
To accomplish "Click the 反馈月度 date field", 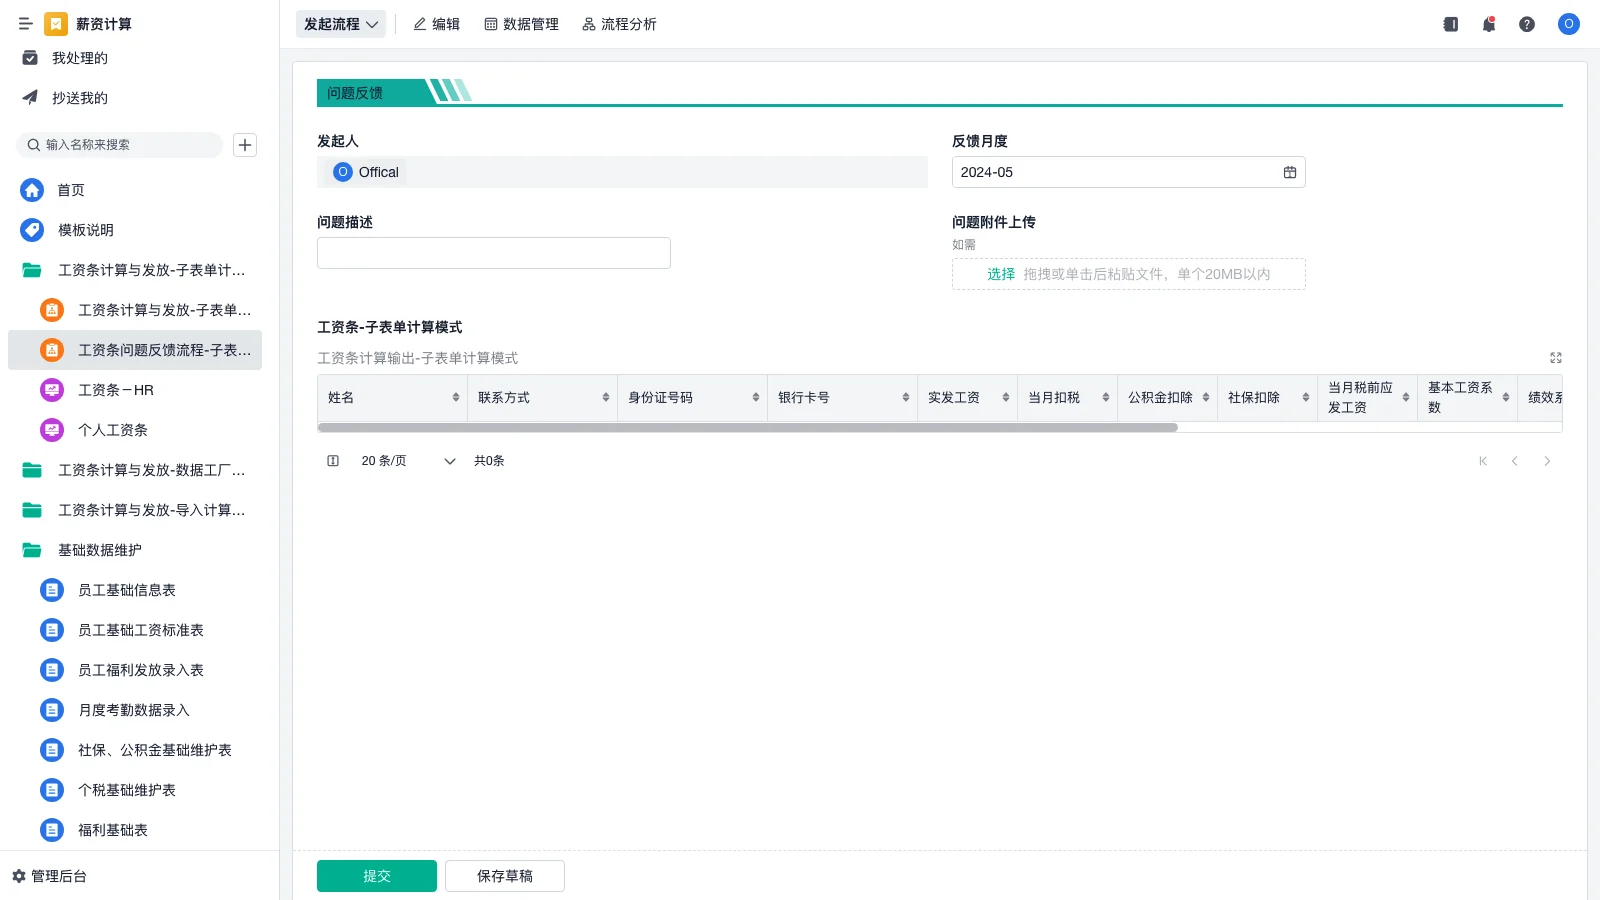I will tap(1129, 172).
